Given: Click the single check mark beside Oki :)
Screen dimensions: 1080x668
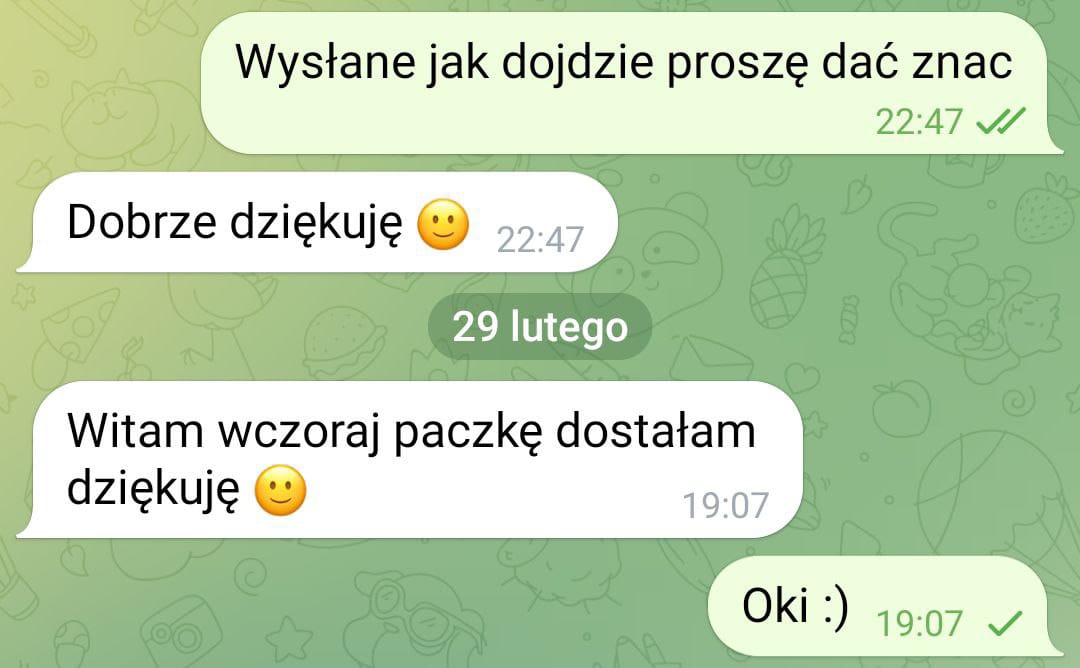Looking at the screenshot, I should click(1005, 624).
